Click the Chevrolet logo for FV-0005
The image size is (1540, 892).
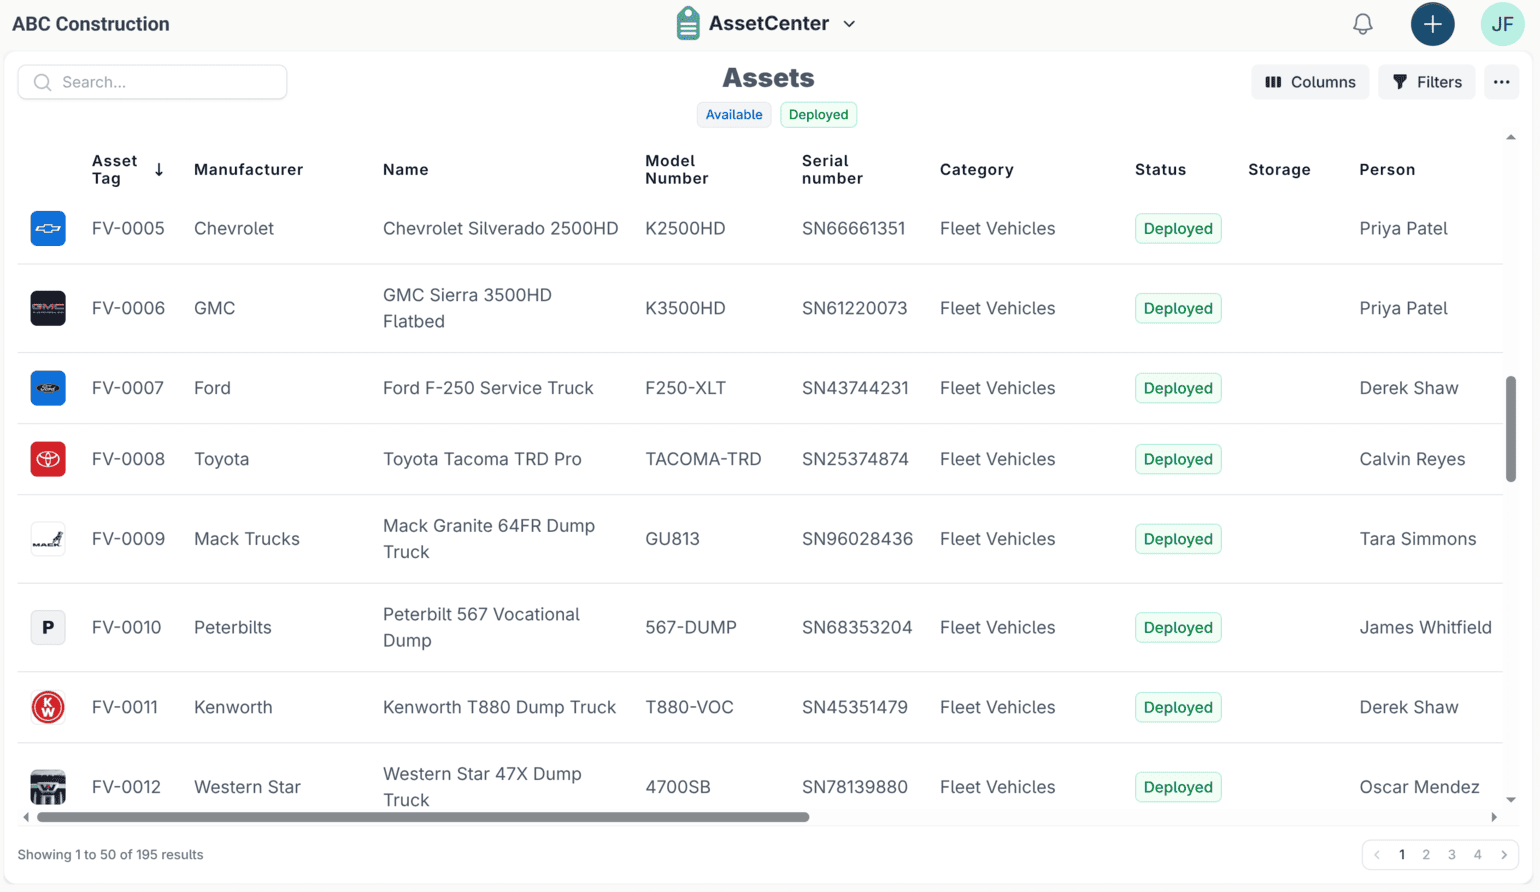click(48, 229)
